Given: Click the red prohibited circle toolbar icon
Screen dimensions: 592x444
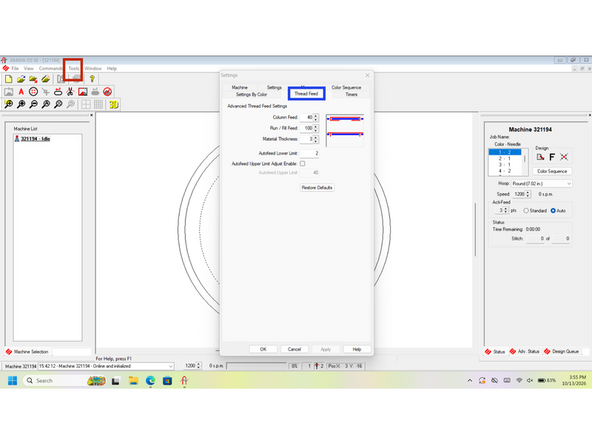Looking at the screenshot, I should tap(108, 92).
